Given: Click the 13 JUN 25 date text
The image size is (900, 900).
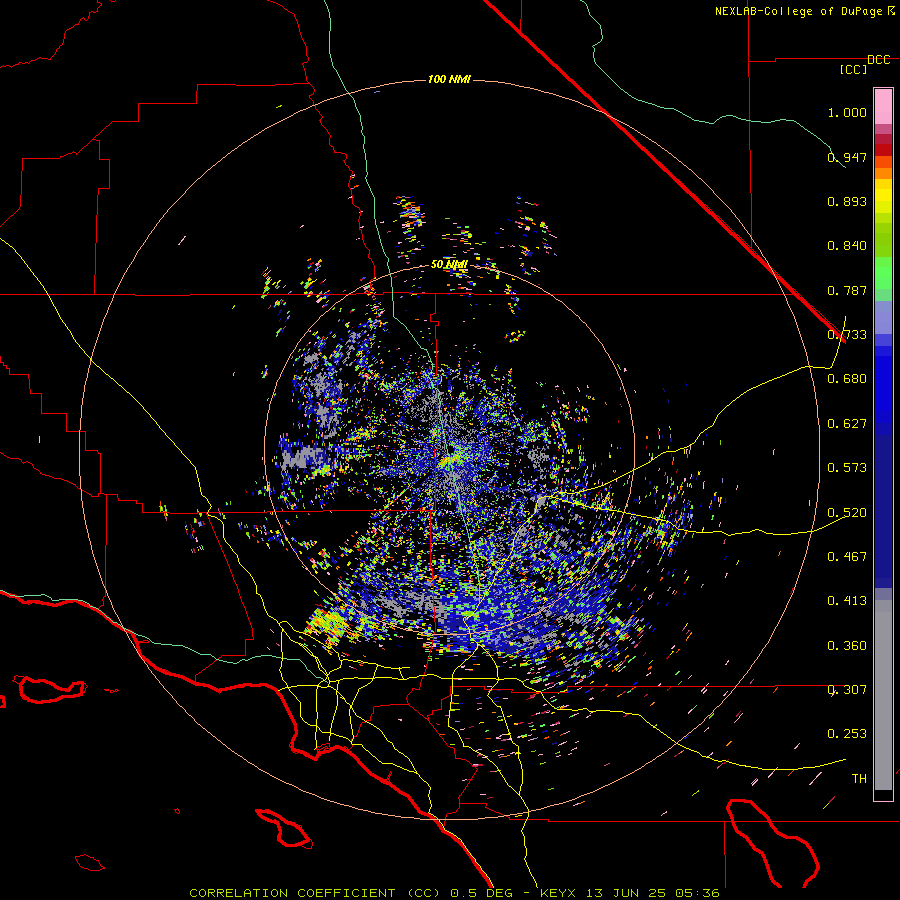Looking at the screenshot, I should 625,893.
